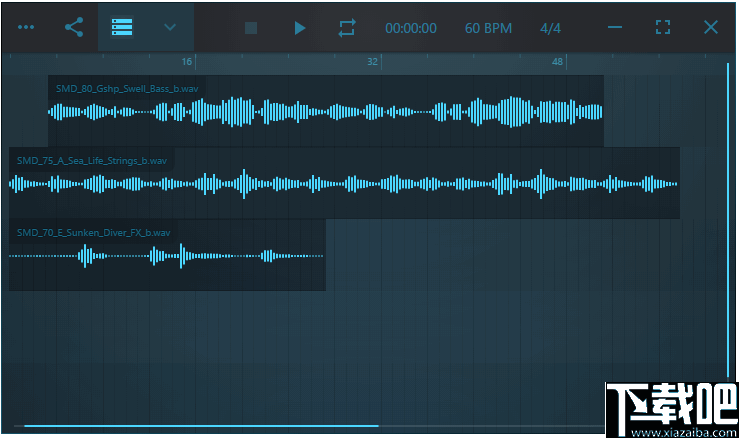Click the 00:00:00 time display
The image size is (741, 438).
click(411, 28)
